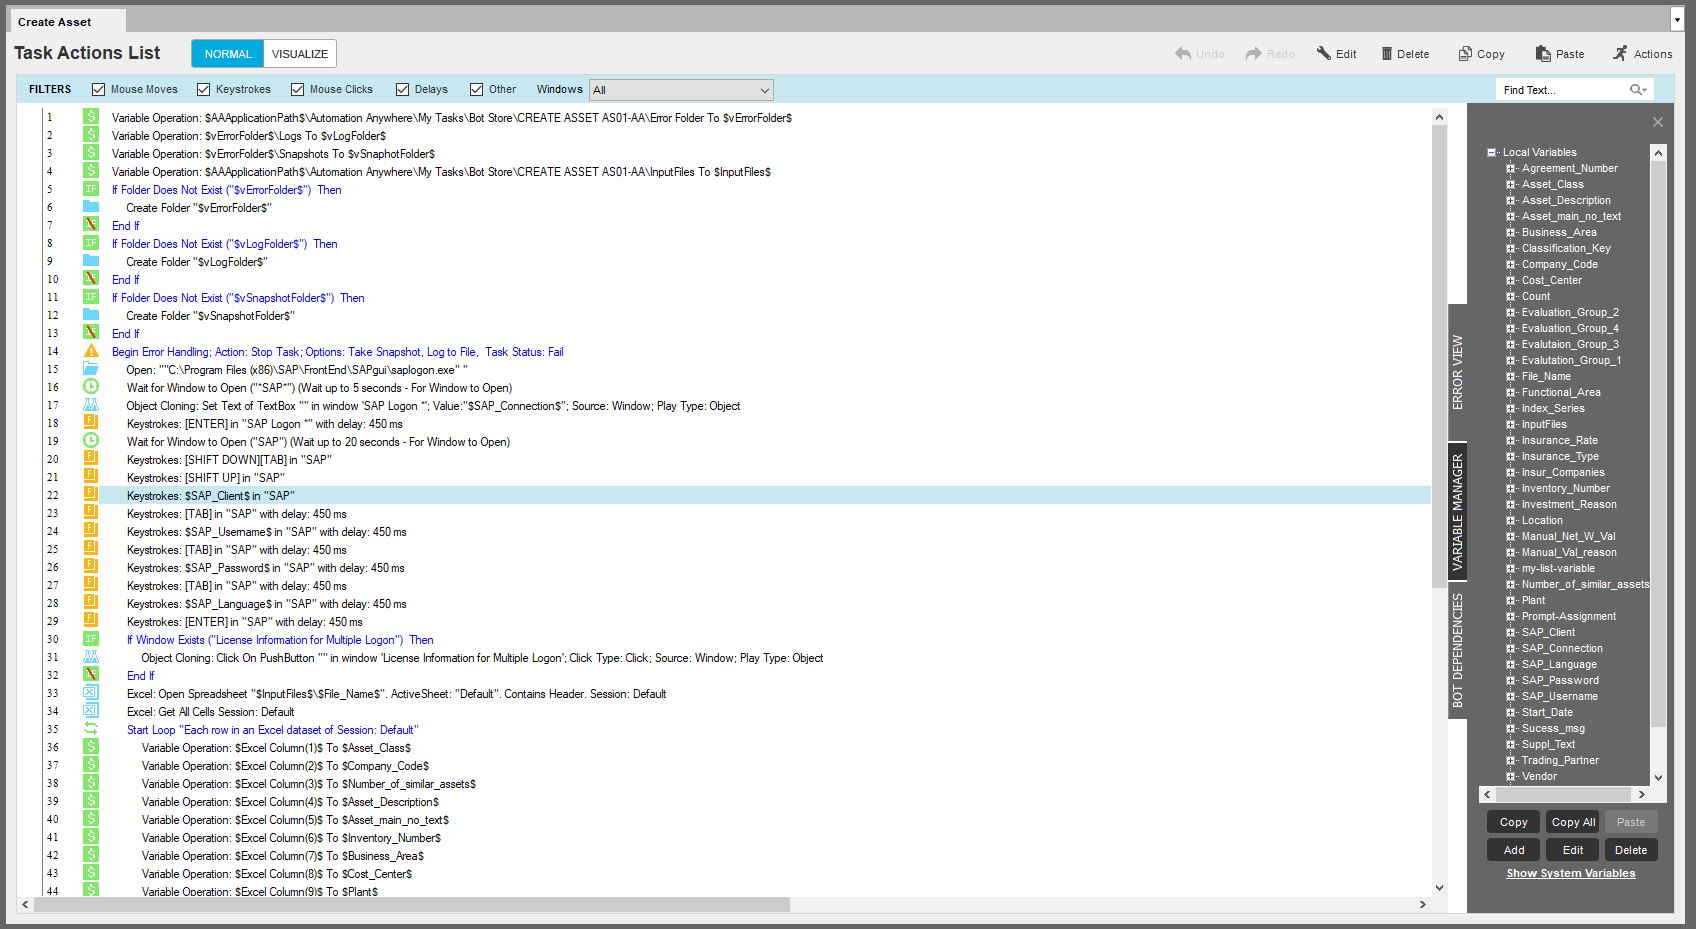
Task: Uncheck the Mouse Moves filter checkbox
Action: coord(99,90)
